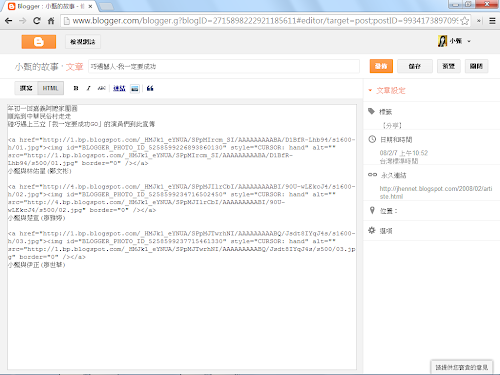Click the 08/2/7 10:52 date text
500x375 pixels.
[x=403, y=153]
